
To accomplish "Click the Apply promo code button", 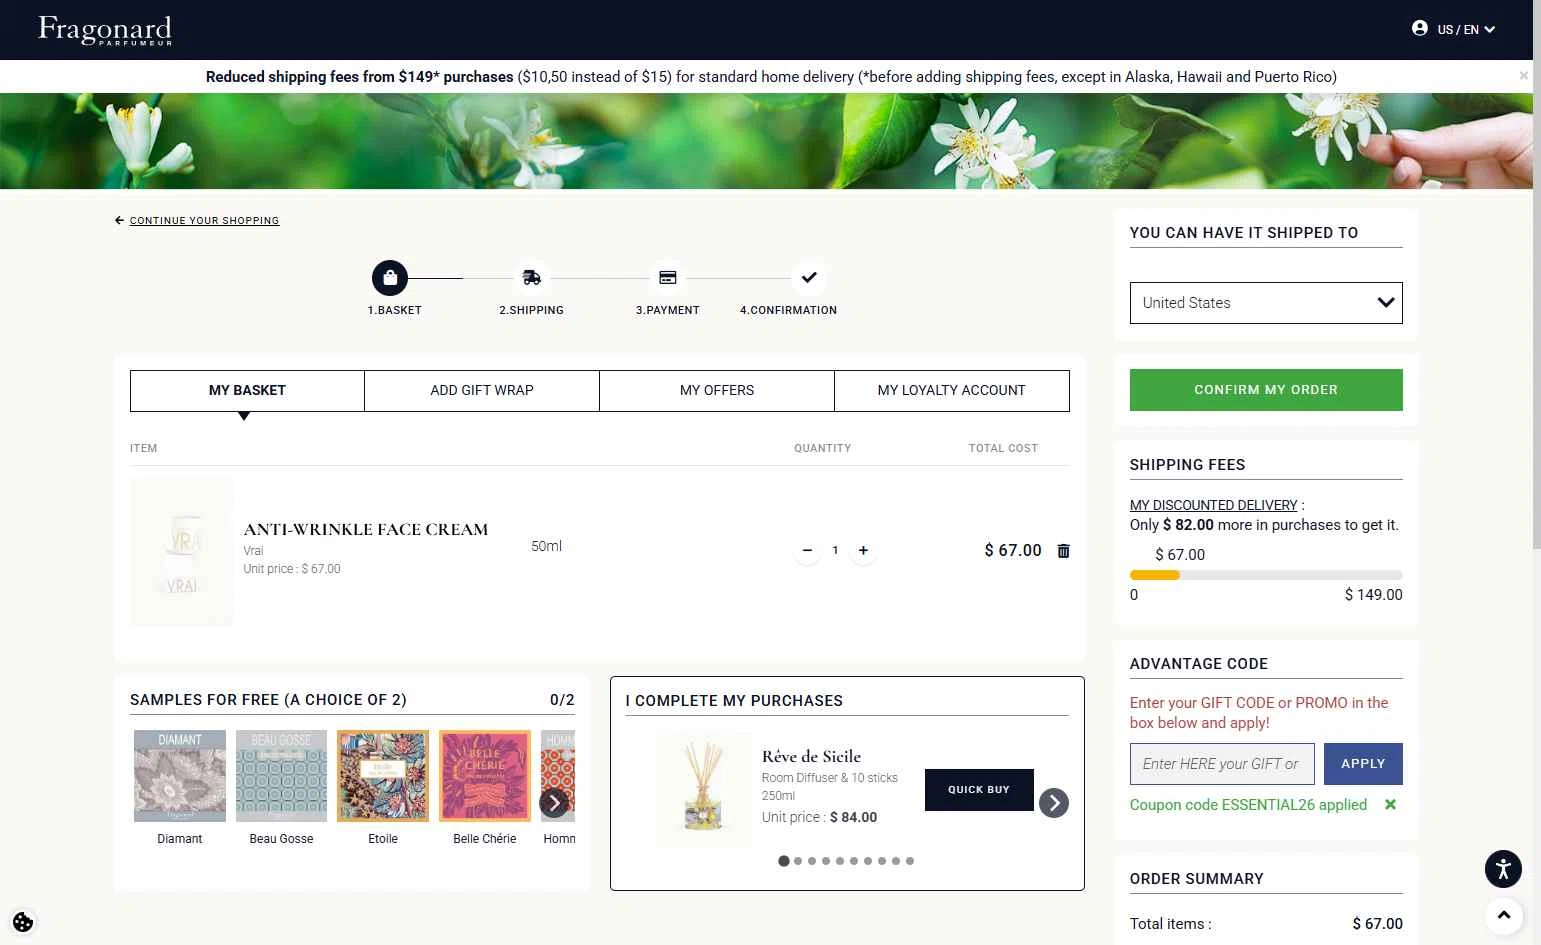I will (x=1363, y=764).
